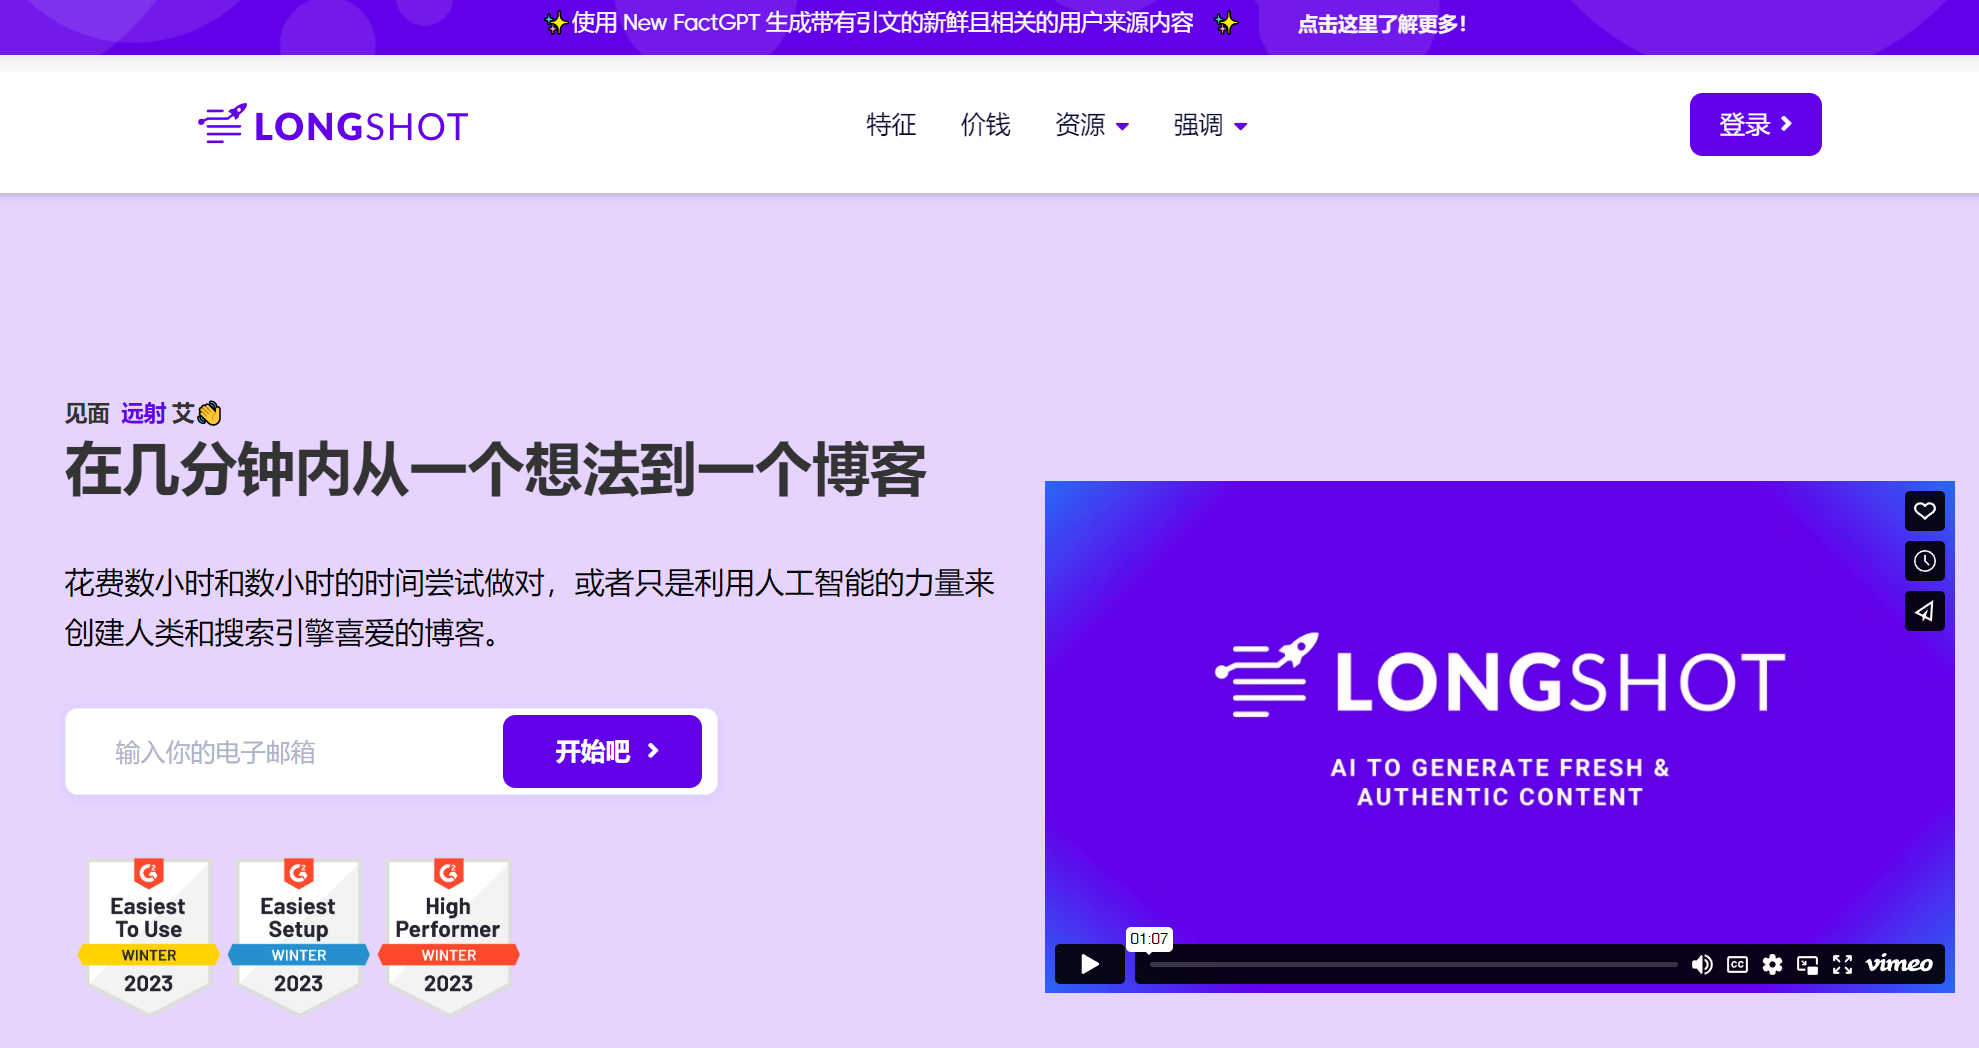
Task: Click the Watch Later clock icon
Action: pyautogui.click(x=1924, y=561)
